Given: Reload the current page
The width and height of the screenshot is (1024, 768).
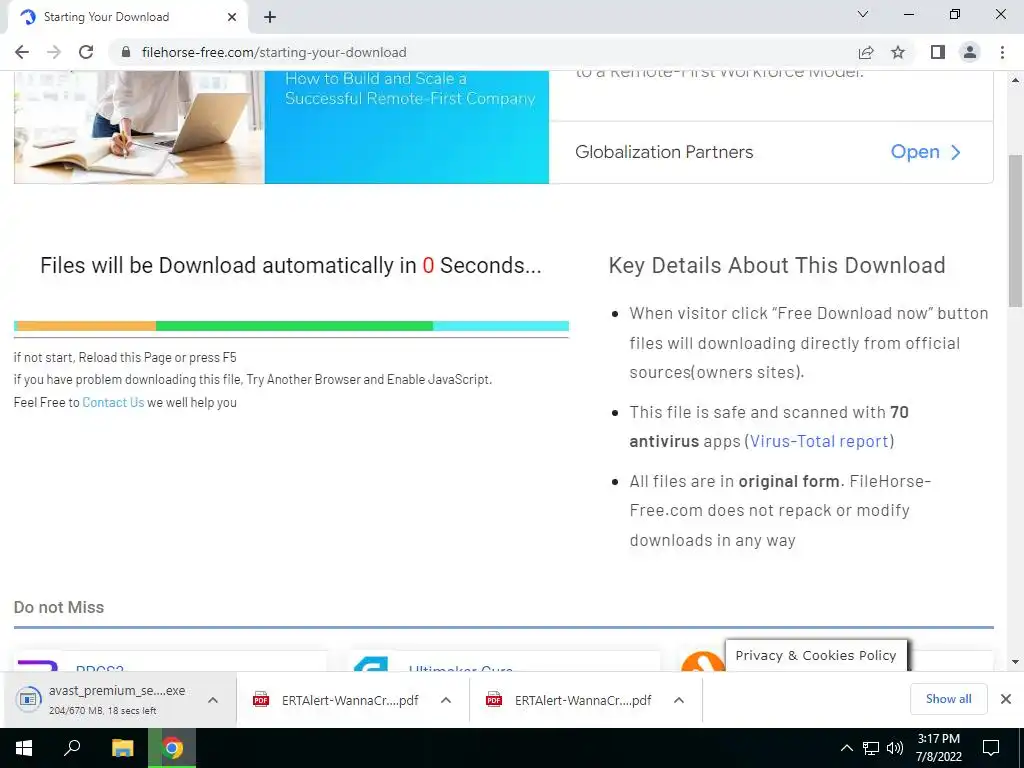Looking at the screenshot, I should 86,52.
